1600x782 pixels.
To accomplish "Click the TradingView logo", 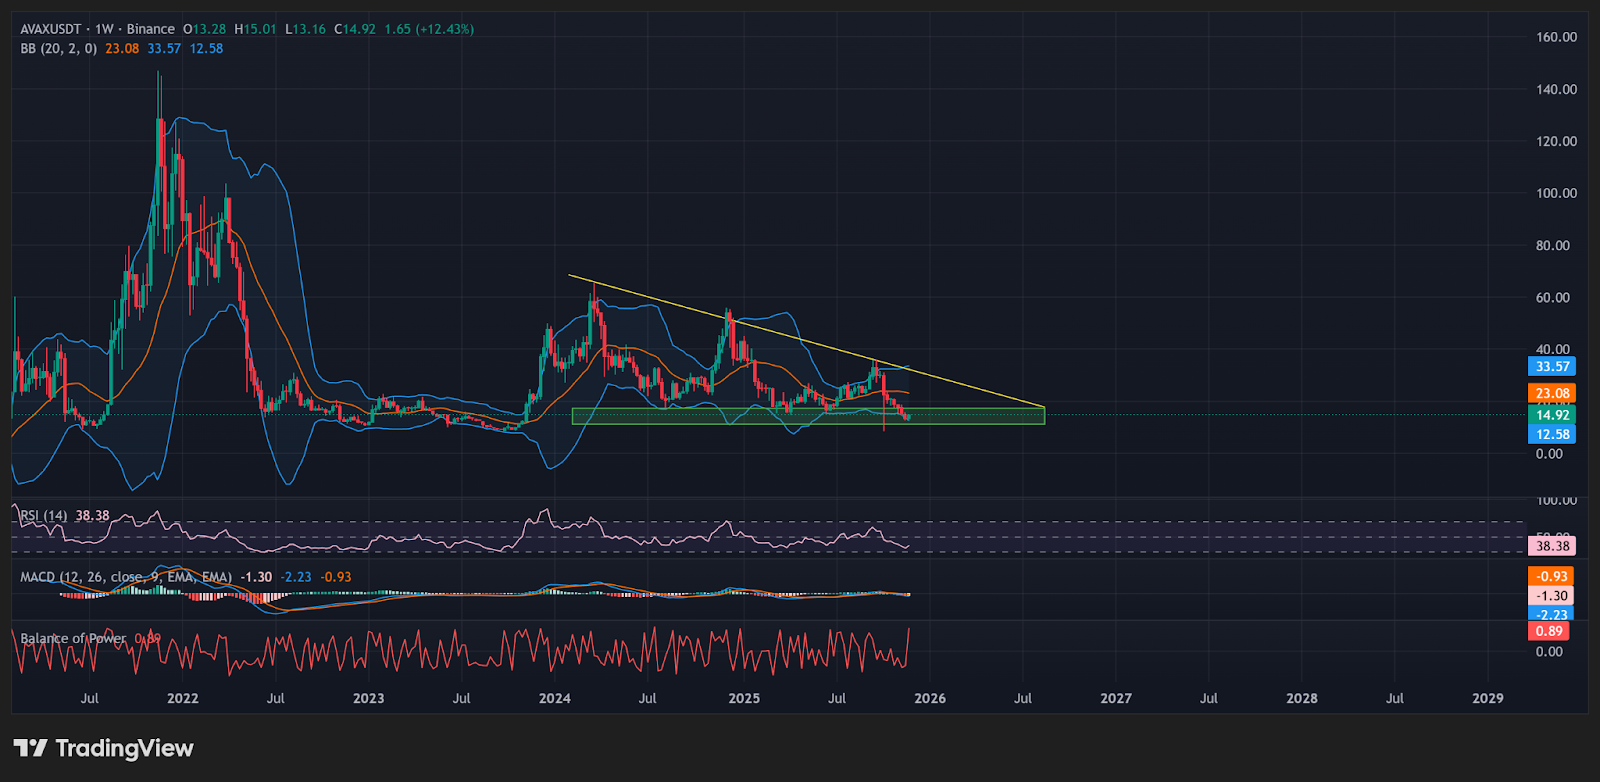I will tap(103, 748).
